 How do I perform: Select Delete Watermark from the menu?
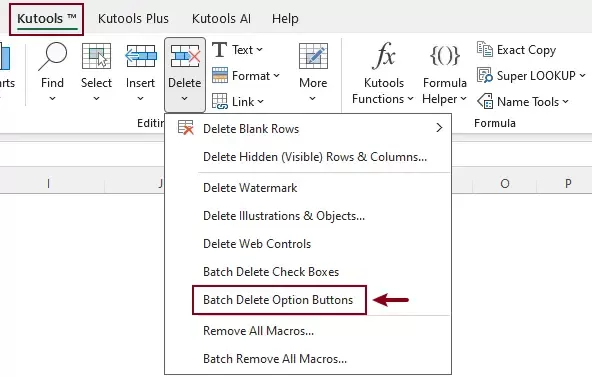point(308,188)
